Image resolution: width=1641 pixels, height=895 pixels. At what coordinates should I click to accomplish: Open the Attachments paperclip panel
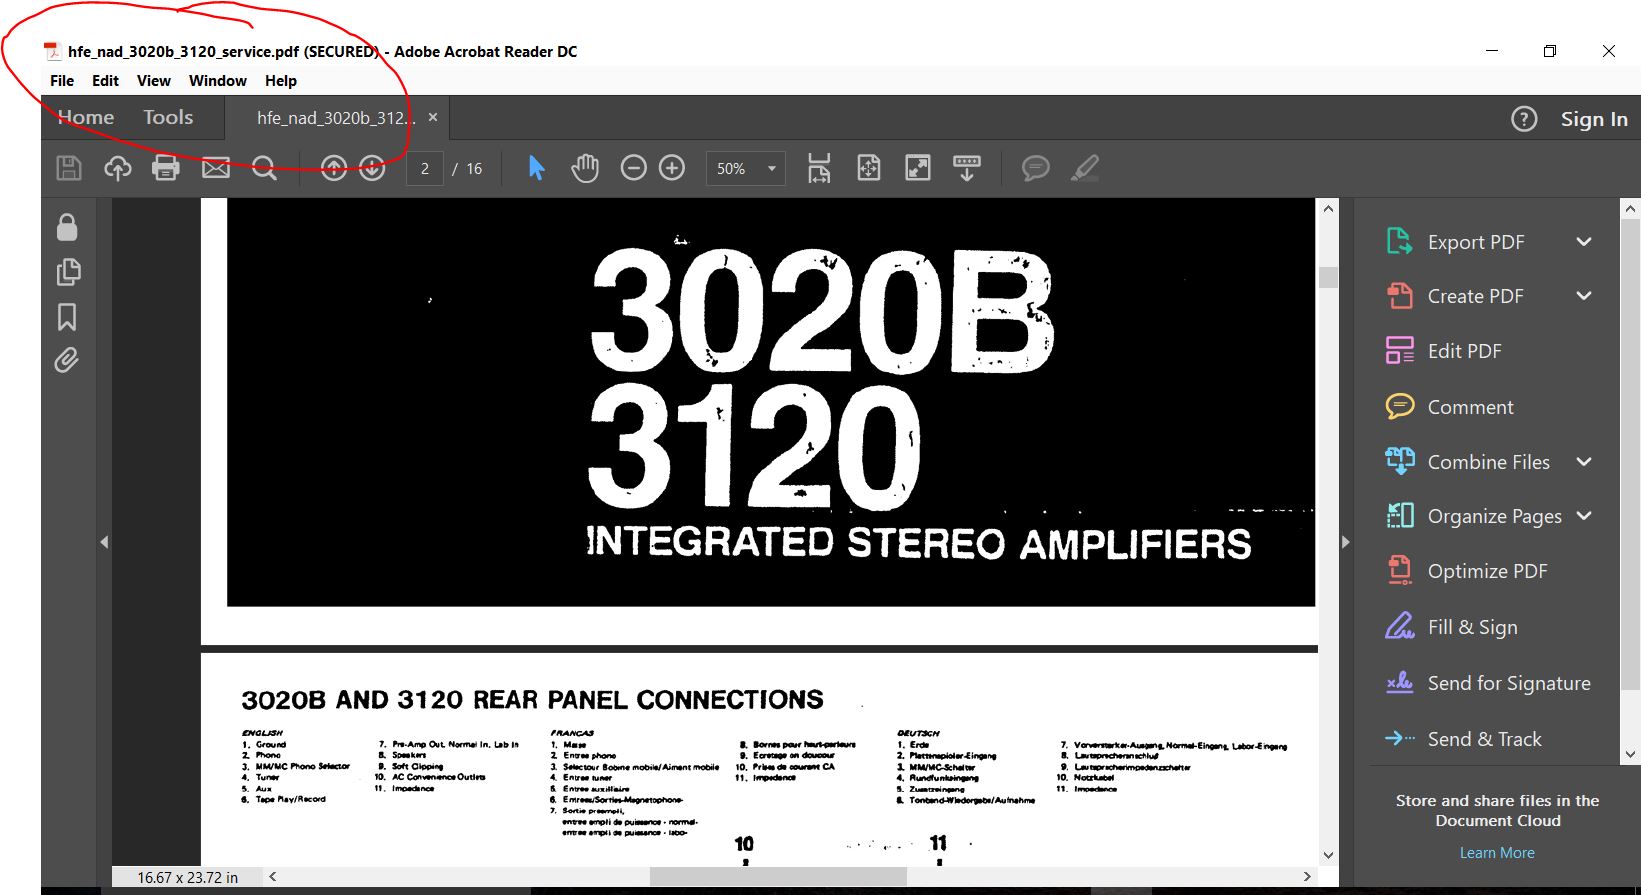pos(67,360)
